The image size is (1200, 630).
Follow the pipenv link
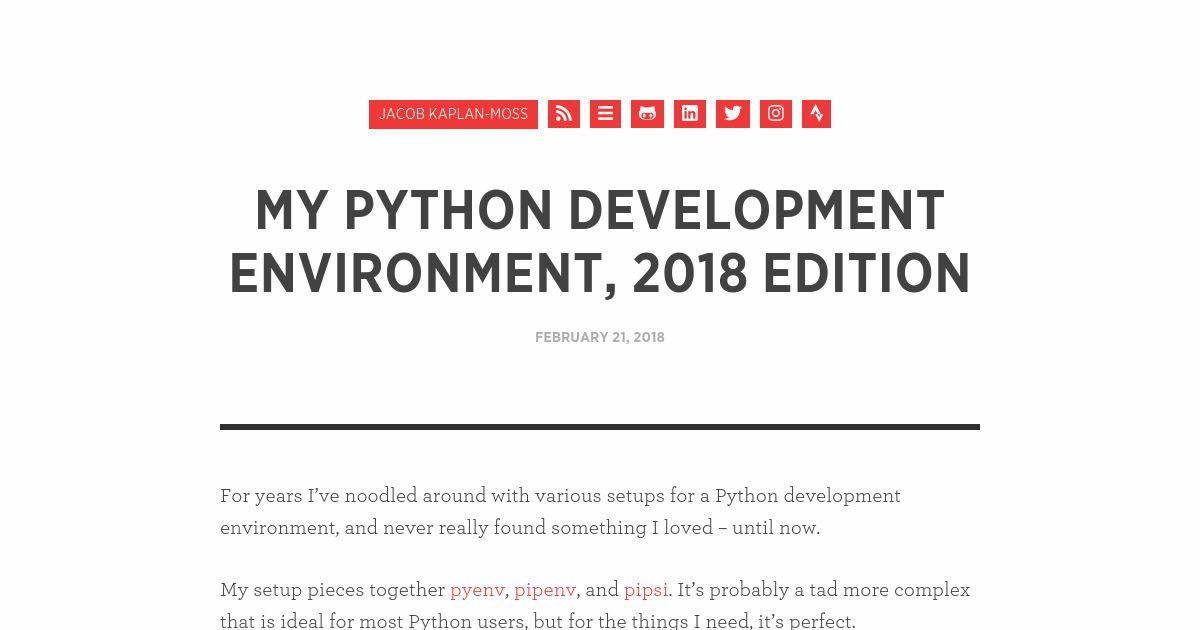point(545,590)
